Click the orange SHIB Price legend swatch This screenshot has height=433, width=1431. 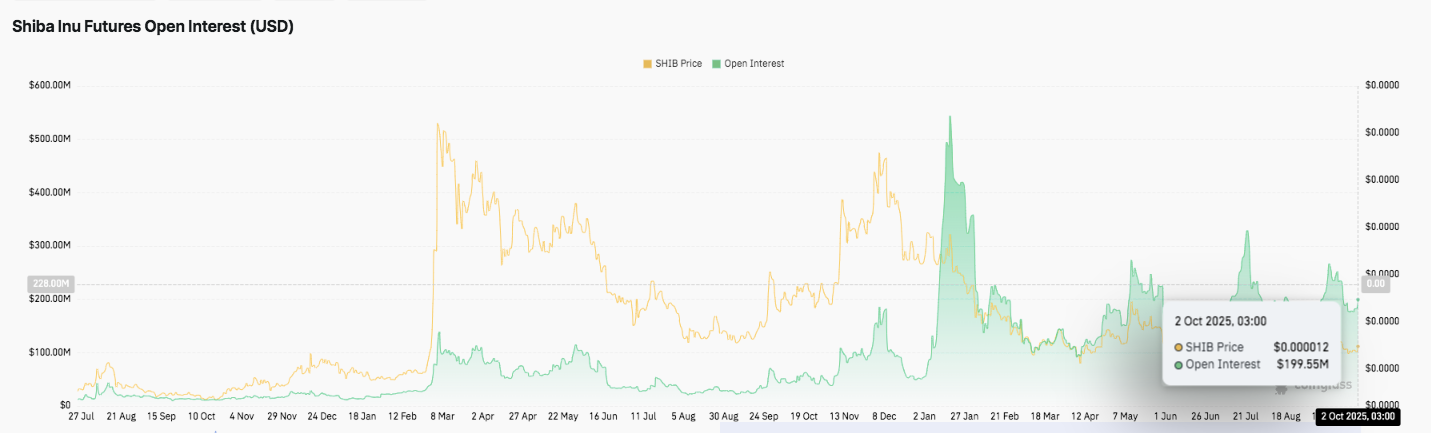647,63
